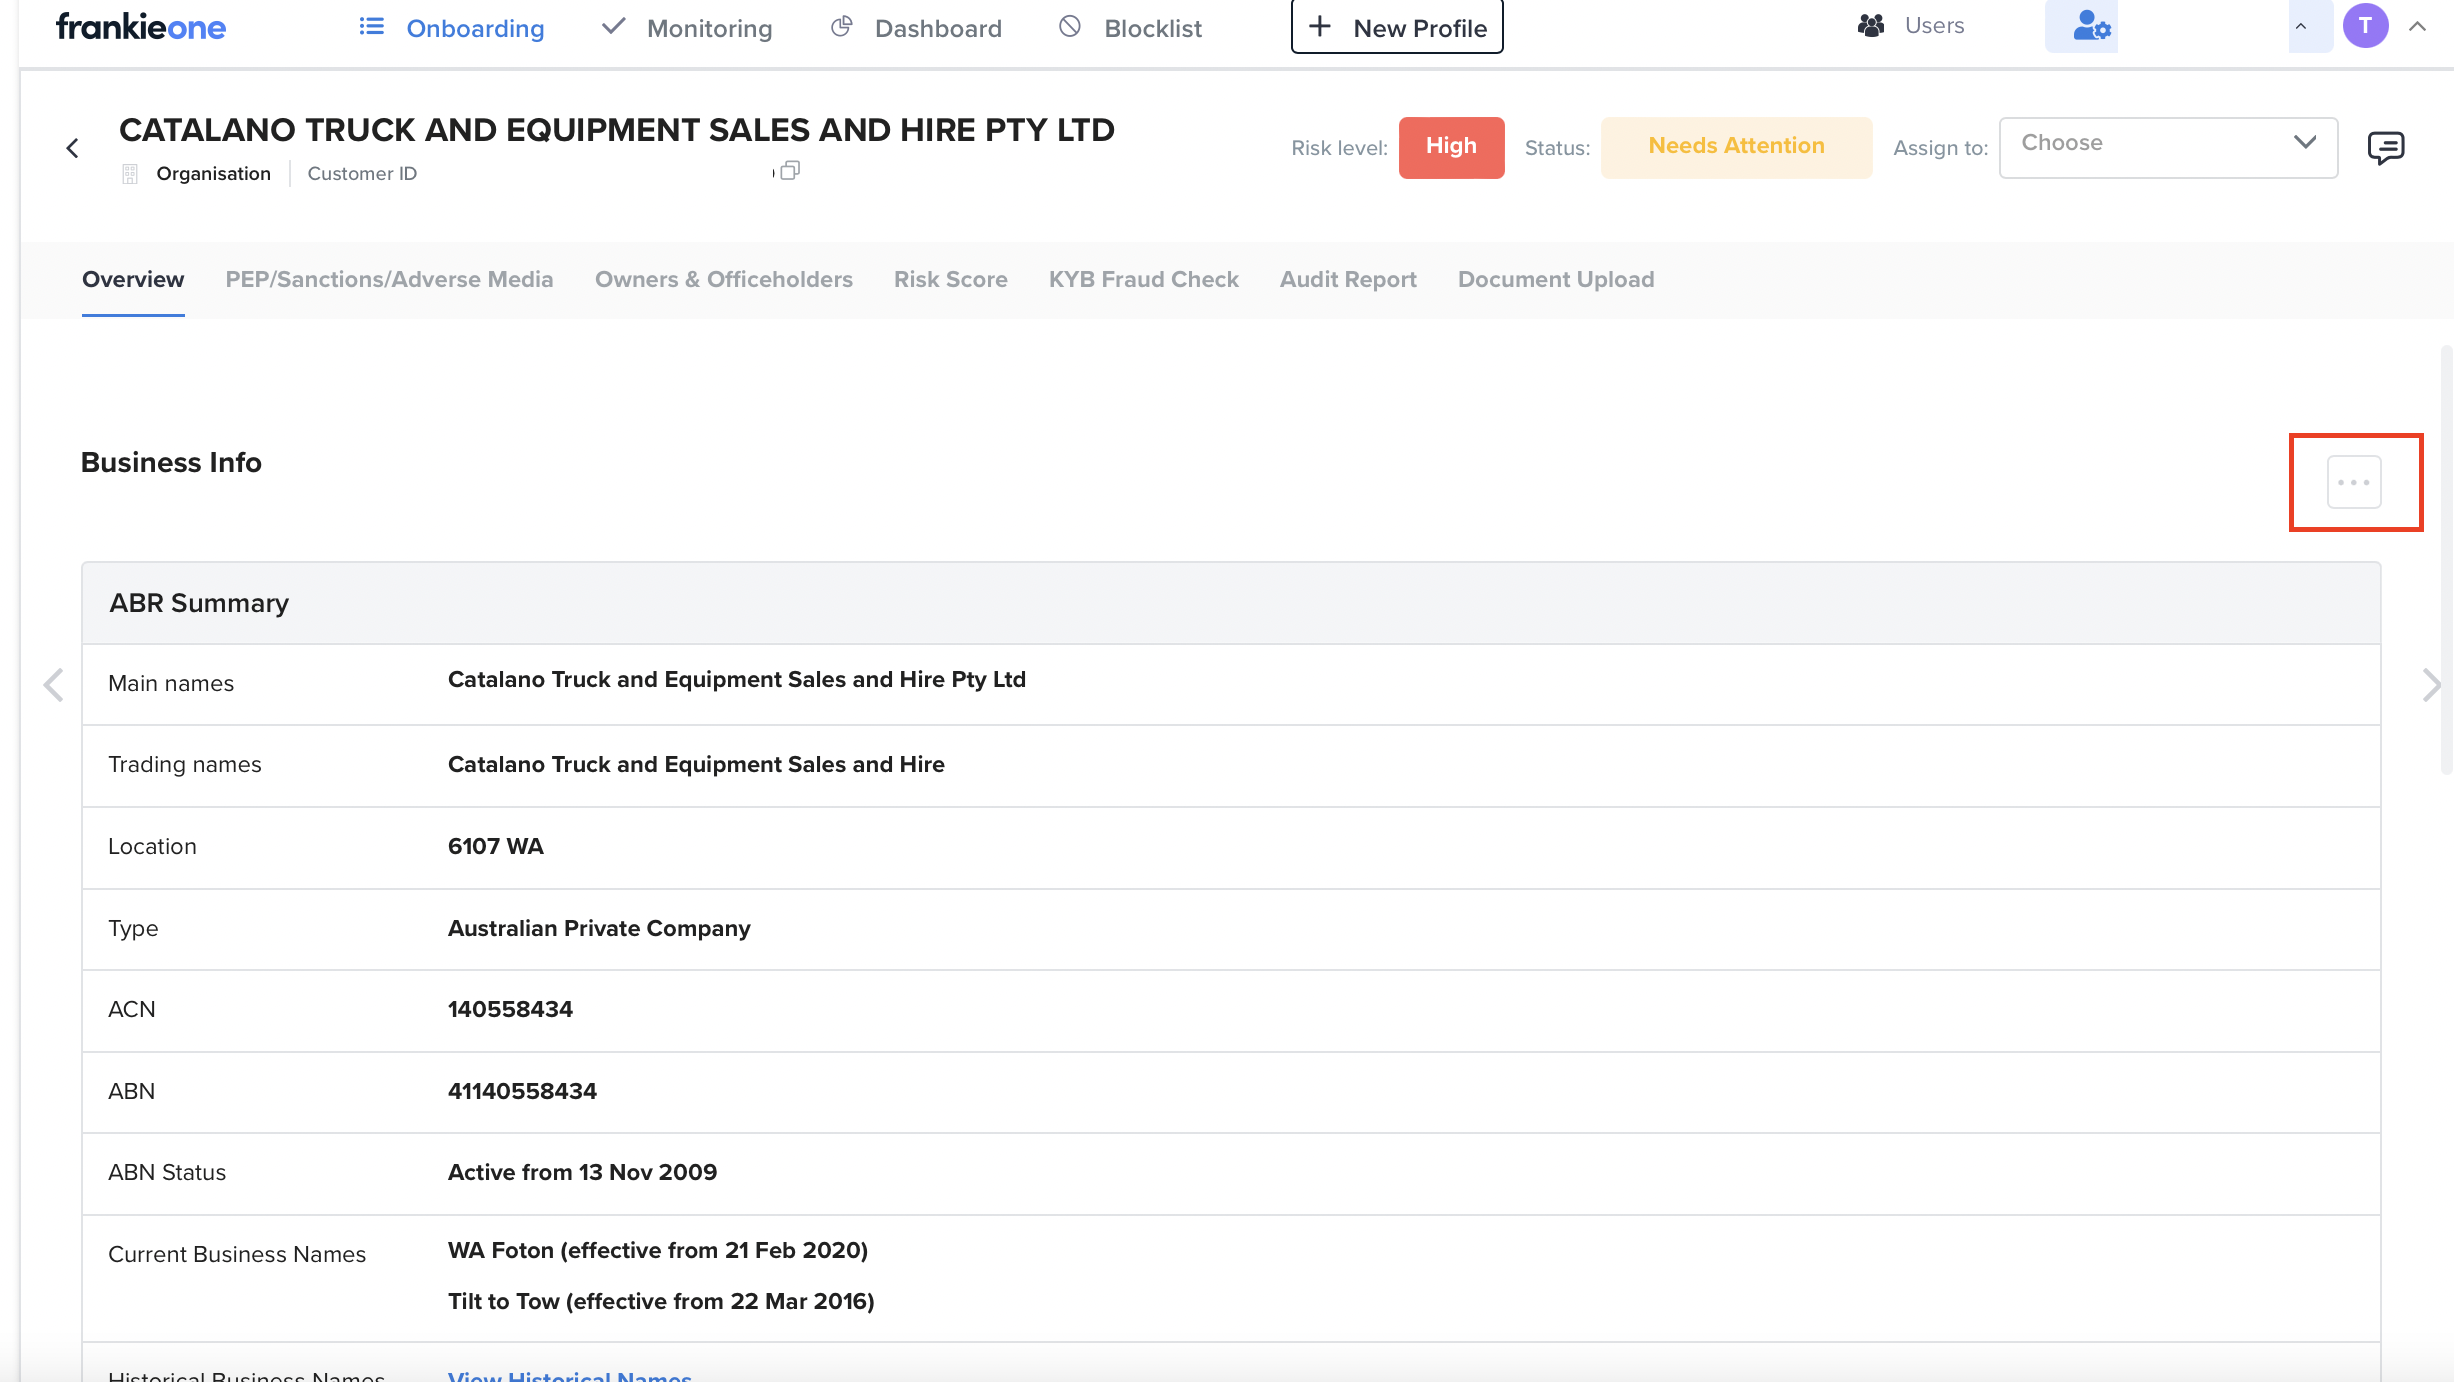
Task: Go back using the left arrow
Action: coord(72,148)
